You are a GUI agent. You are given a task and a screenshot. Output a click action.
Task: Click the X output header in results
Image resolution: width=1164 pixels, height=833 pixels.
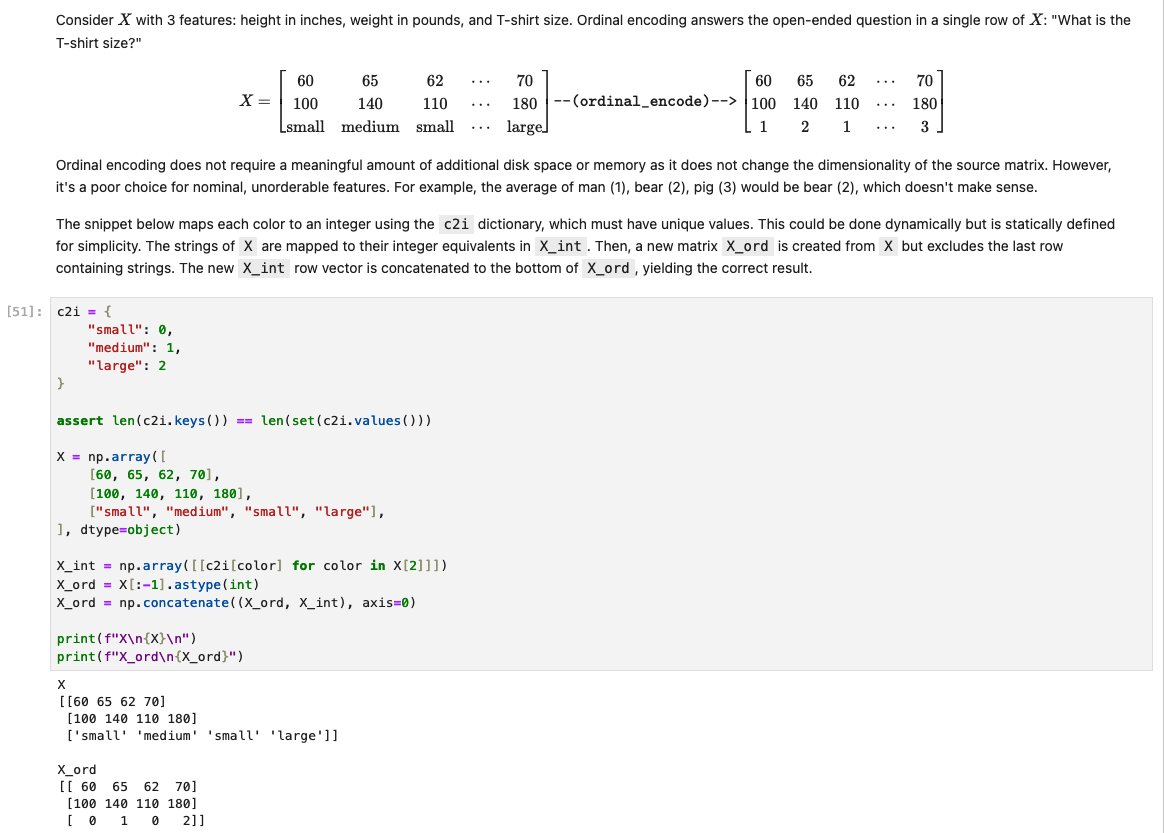pyautogui.click(x=61, y=684)
